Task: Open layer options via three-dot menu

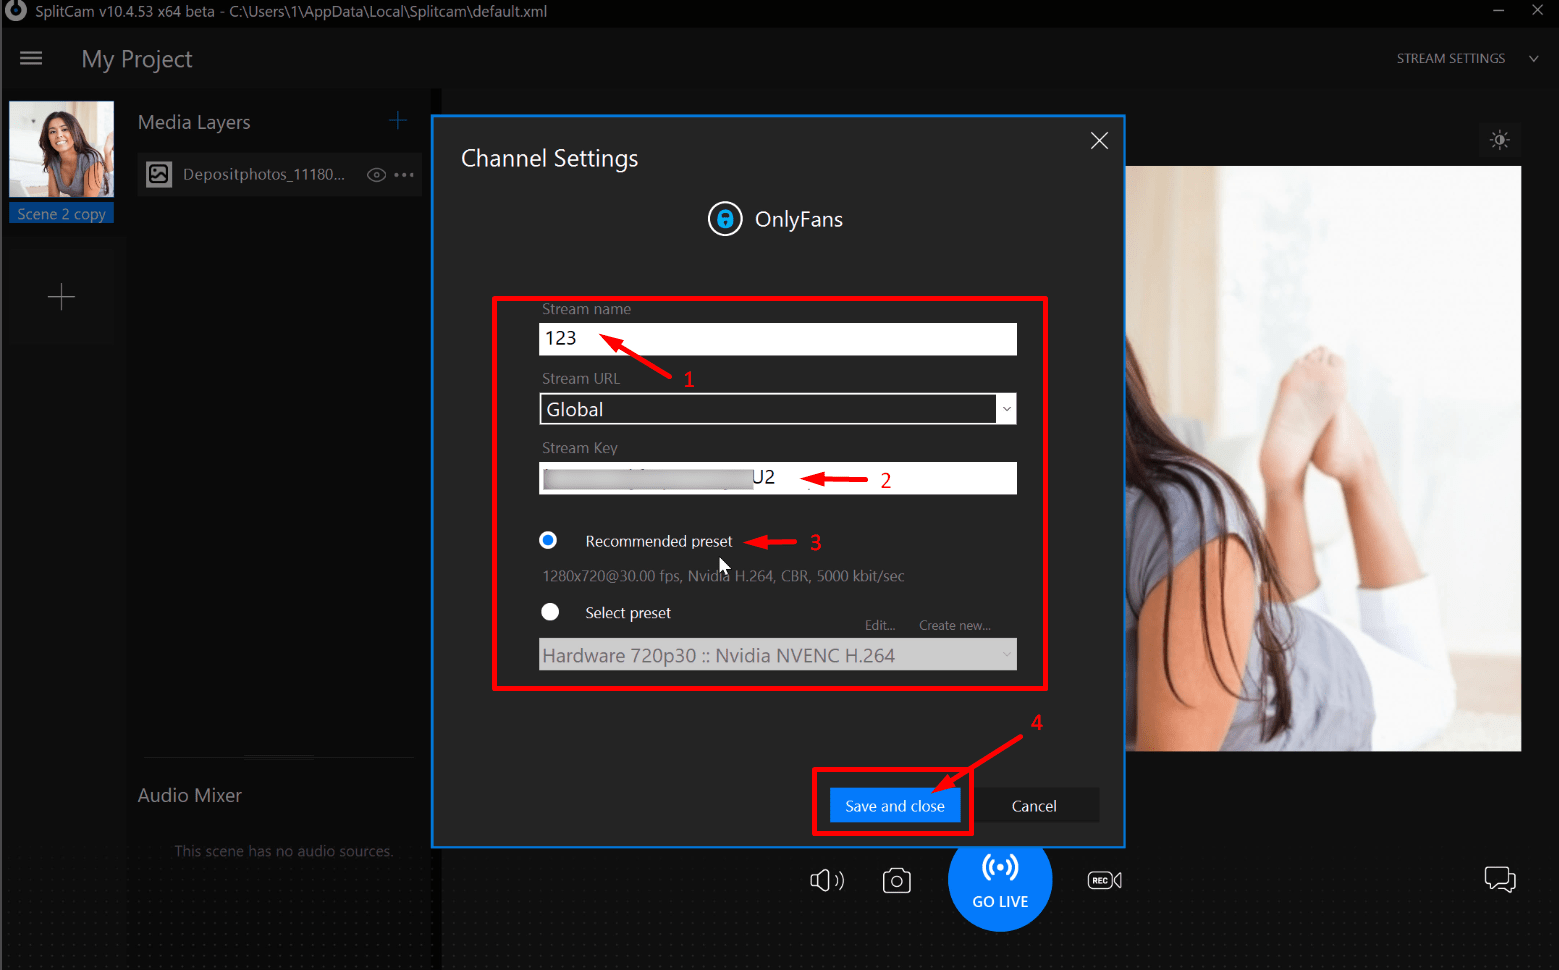Action: pyautogui.click(x=404, y=174)
